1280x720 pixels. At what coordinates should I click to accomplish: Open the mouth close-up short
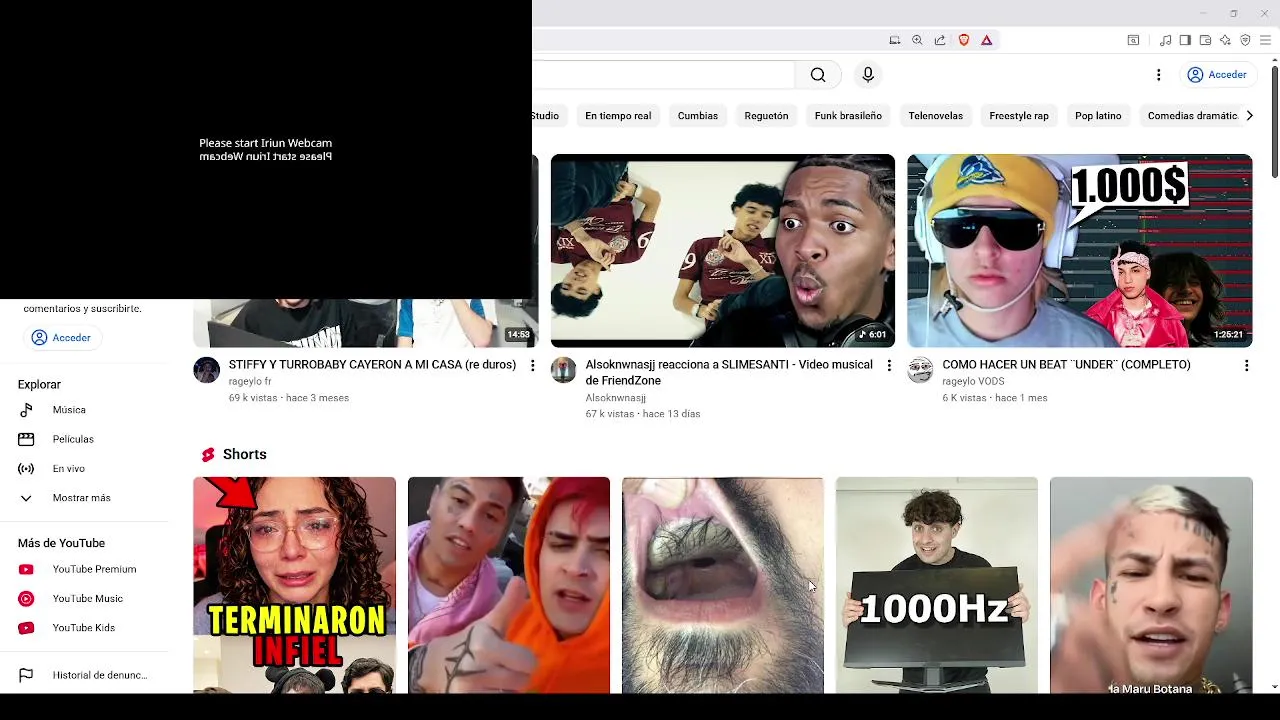tap(723, 585)
